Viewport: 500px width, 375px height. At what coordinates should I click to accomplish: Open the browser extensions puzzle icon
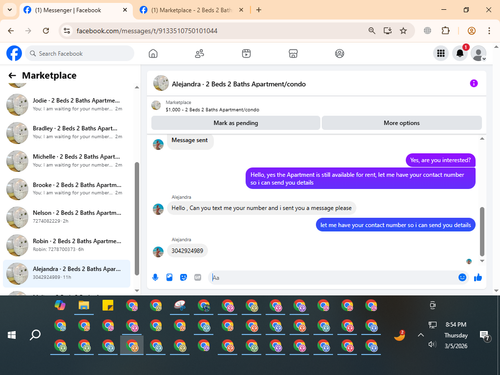tap(445, 31)
